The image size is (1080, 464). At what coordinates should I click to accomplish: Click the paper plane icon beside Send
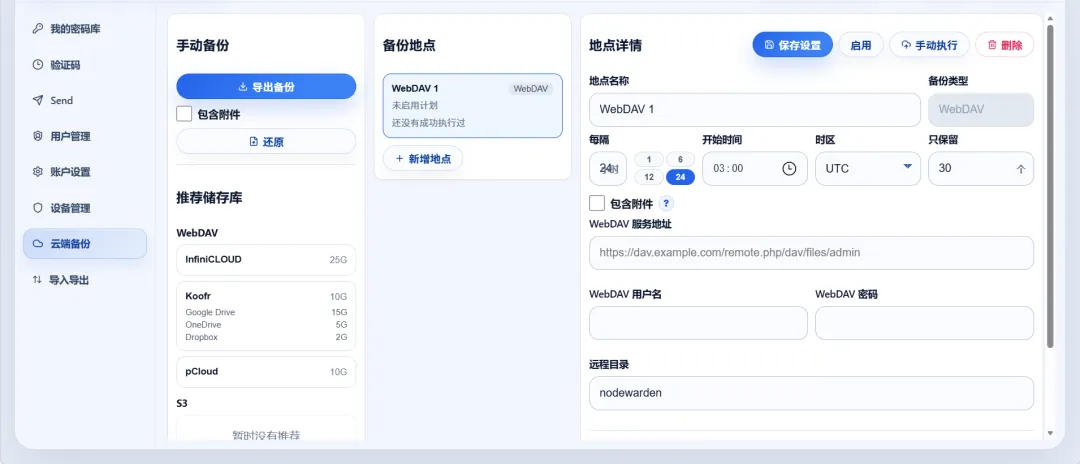38,101
